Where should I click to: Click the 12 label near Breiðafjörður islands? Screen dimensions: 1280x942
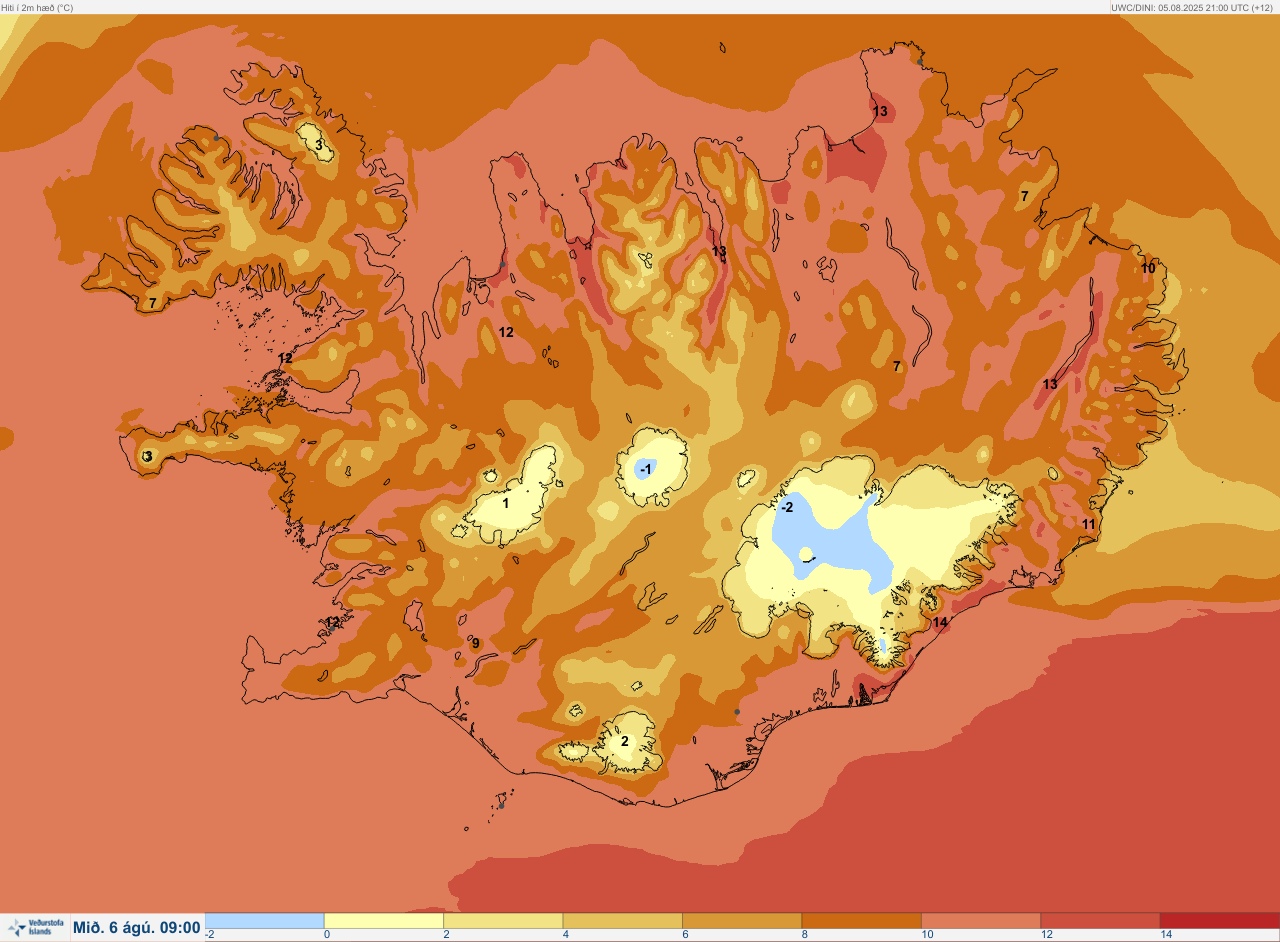tap(286, 358)
